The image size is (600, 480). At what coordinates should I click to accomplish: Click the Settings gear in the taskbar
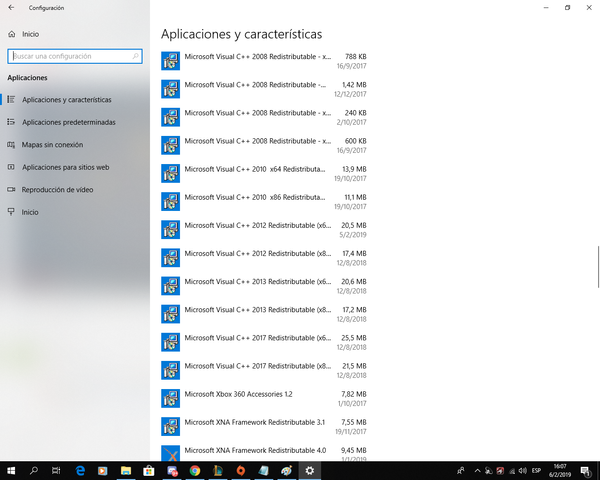(x=310, y=470)
